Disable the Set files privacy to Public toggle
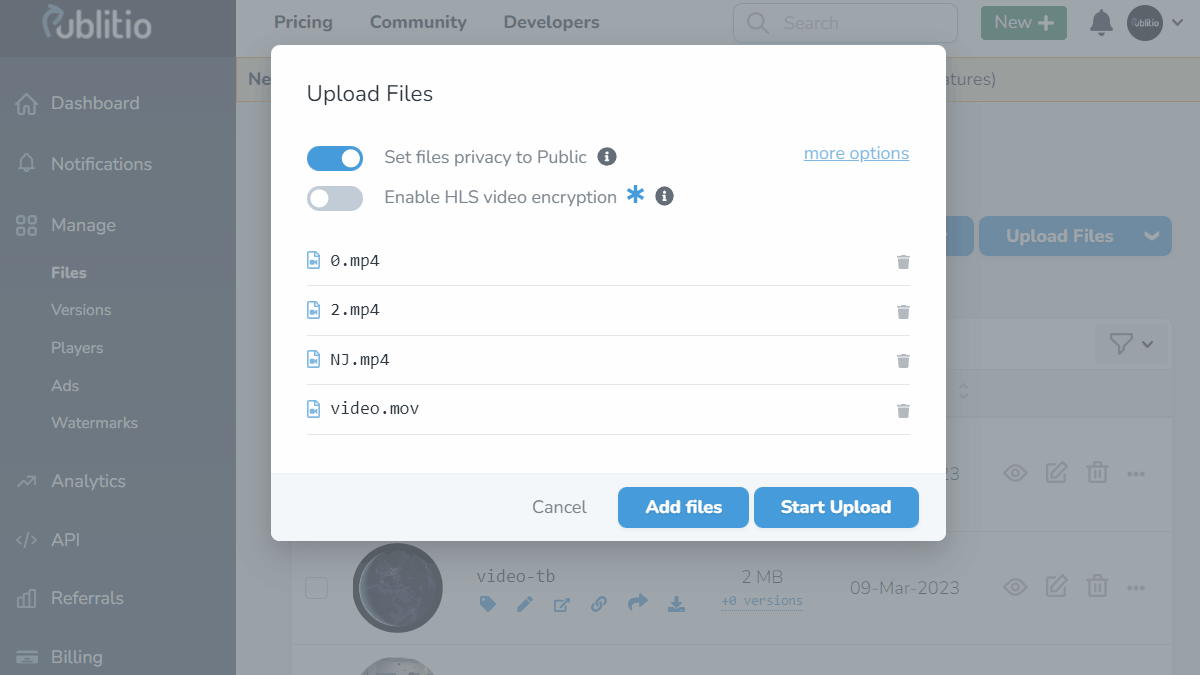The width and height of the screenshot is (1200, 675). (x=335, y=158)
